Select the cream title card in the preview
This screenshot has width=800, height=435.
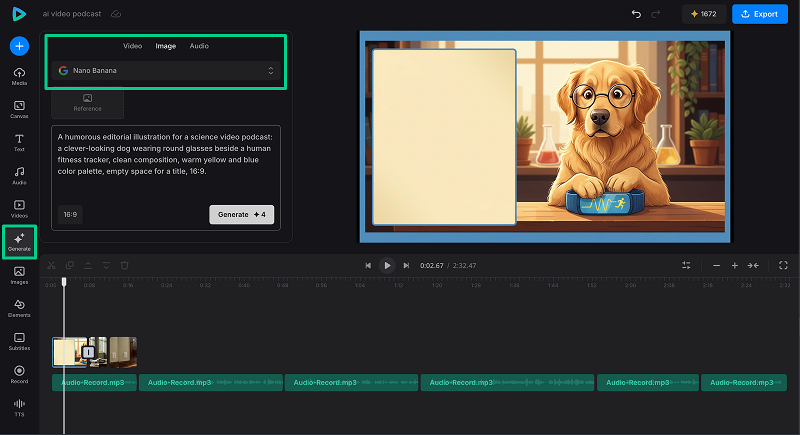point(444,137)
